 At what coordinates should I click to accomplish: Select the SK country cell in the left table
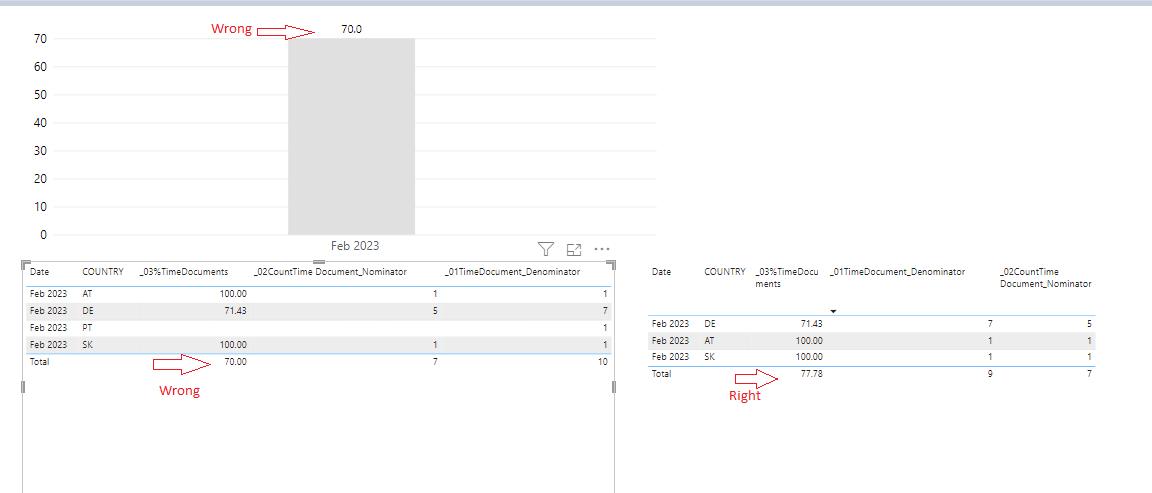coord(87,345)
